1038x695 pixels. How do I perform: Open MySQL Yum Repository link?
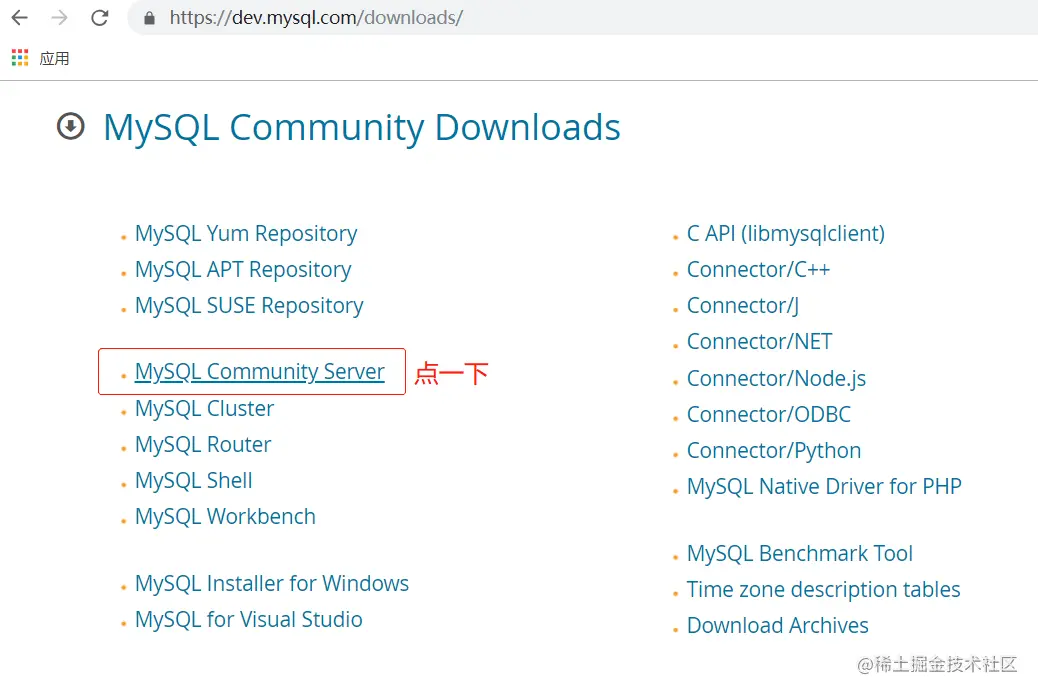(246, 234)
